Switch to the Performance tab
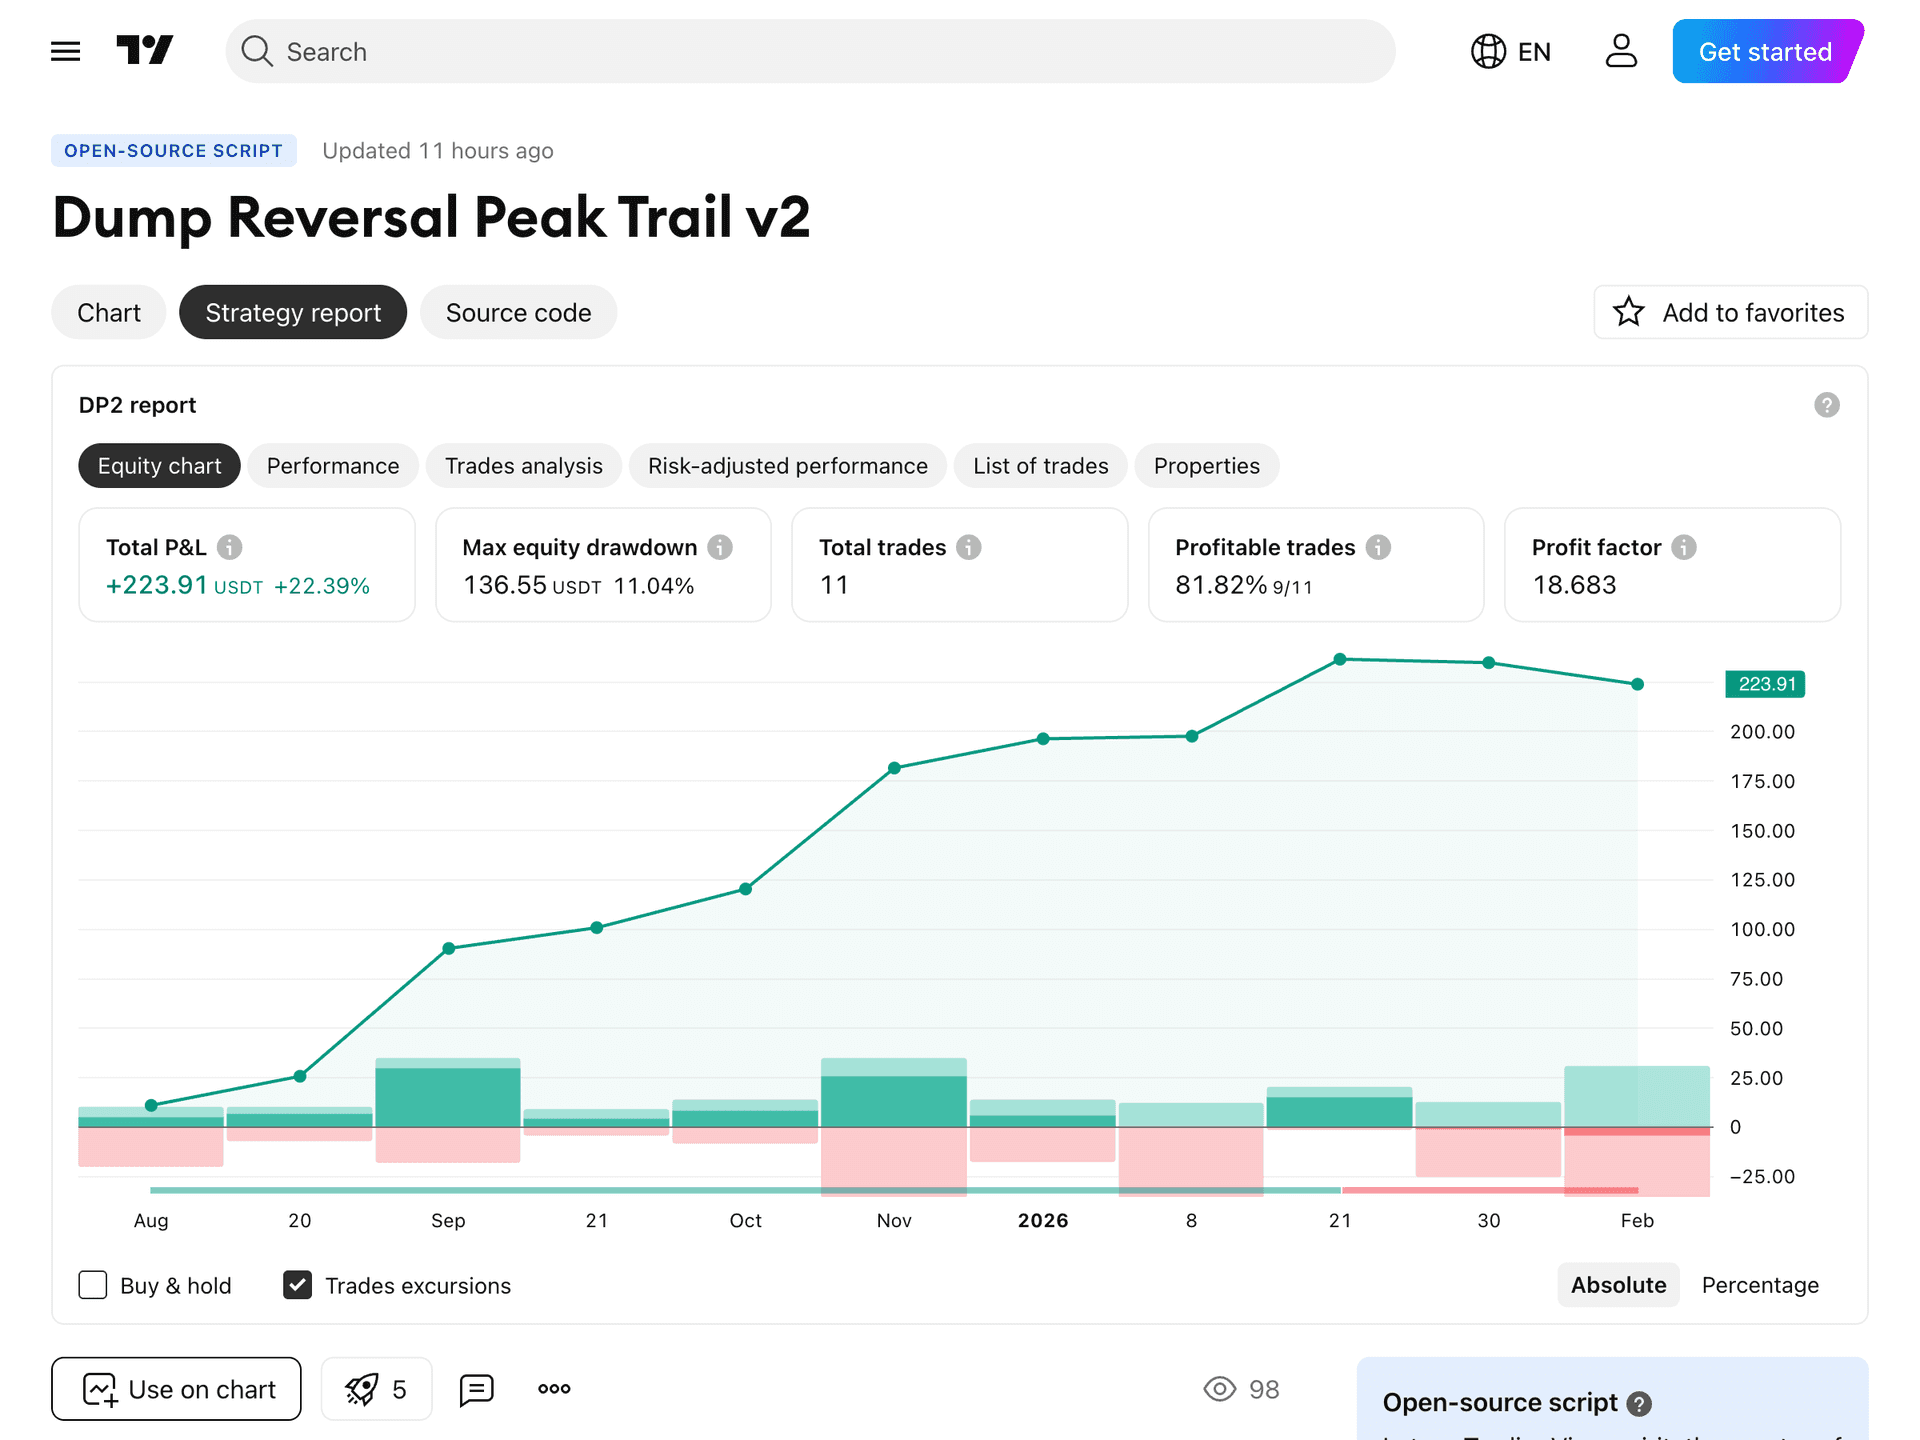The image size is (1920, 1440). click(x=333, y=465)
